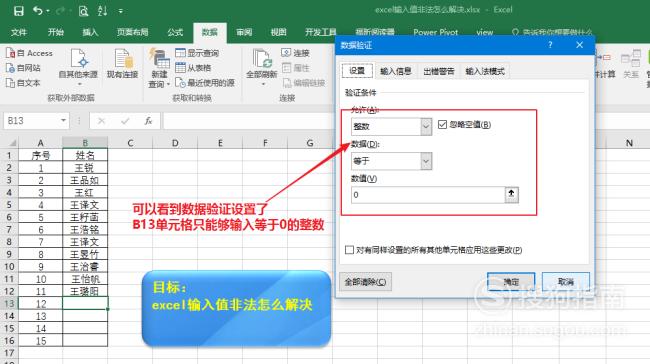Image resolution: width=650 pixels, height=364 pixels.
Task: Open the View (视图) ribbon tab
Action: point(278,32)
